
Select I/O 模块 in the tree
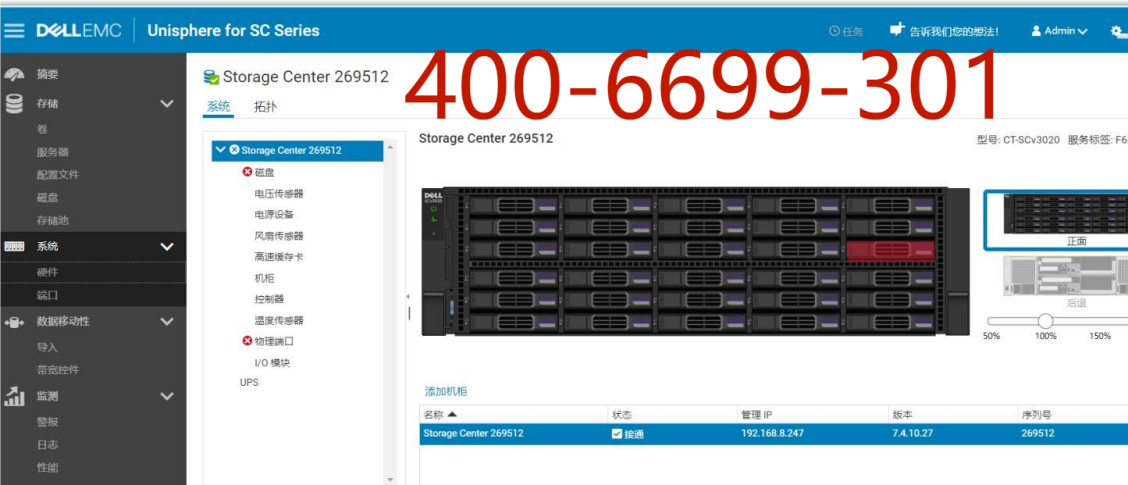pos(273,363)
